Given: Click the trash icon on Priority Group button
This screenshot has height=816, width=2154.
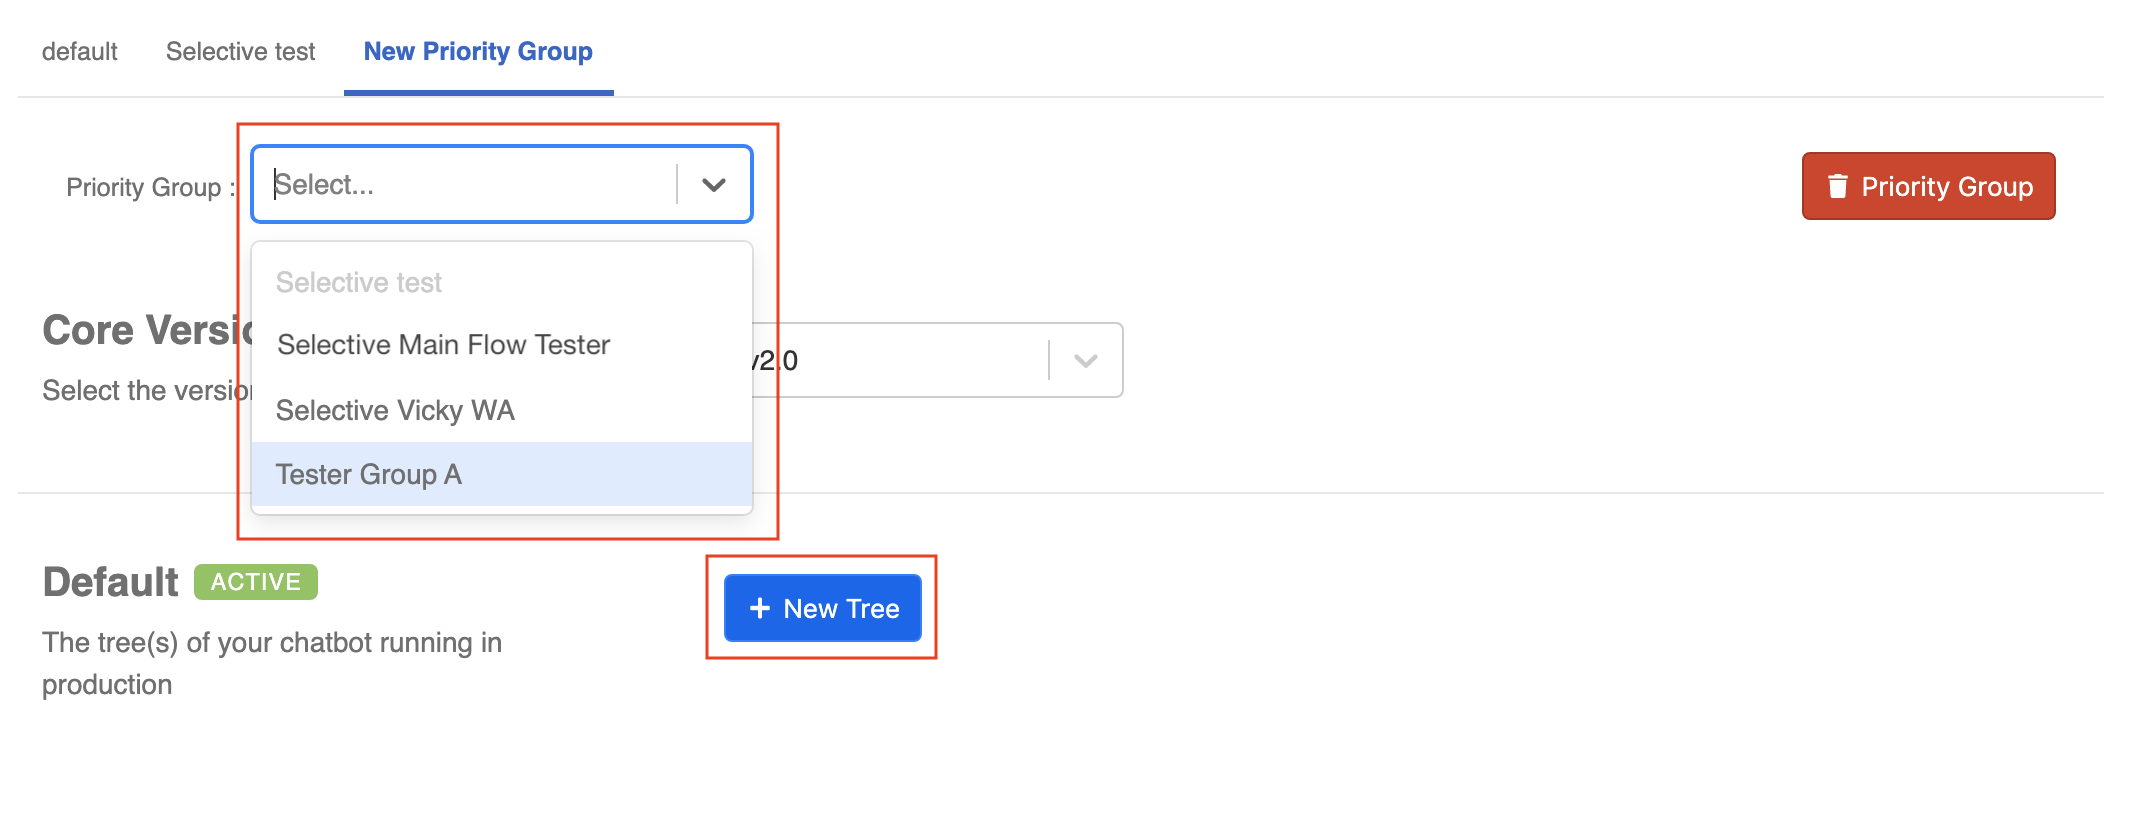Looking at the screenshot, I should [1837, 186].
